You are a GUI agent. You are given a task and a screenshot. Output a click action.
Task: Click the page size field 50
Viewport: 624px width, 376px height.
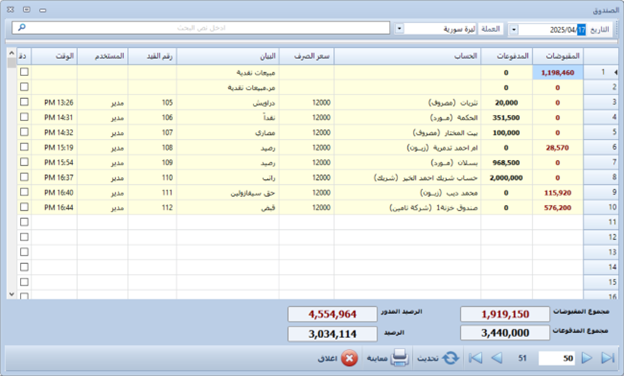(x=557, y=358)
